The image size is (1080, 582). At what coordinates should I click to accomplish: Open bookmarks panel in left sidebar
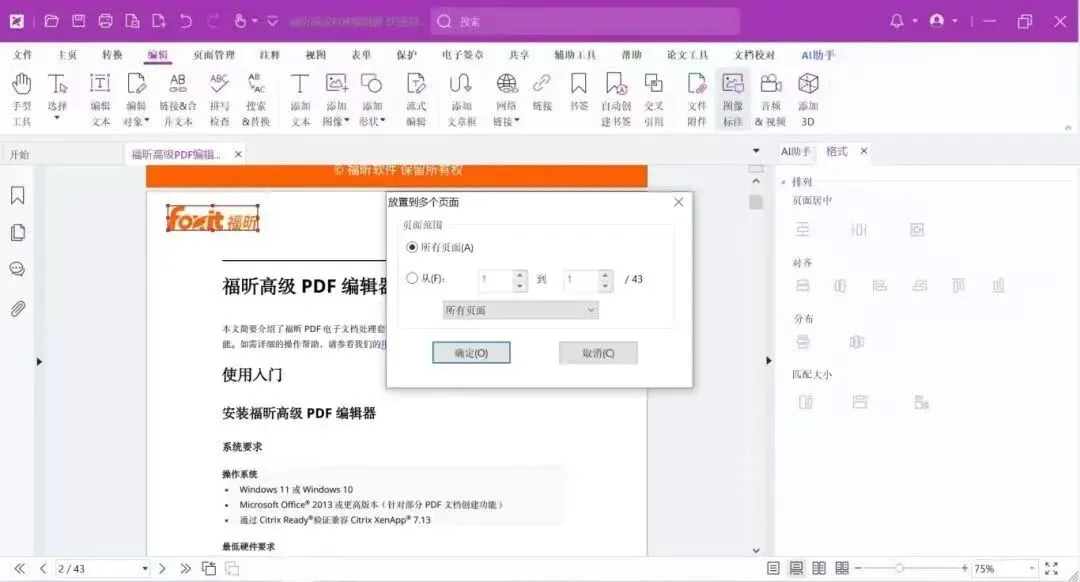click(18, 196)
